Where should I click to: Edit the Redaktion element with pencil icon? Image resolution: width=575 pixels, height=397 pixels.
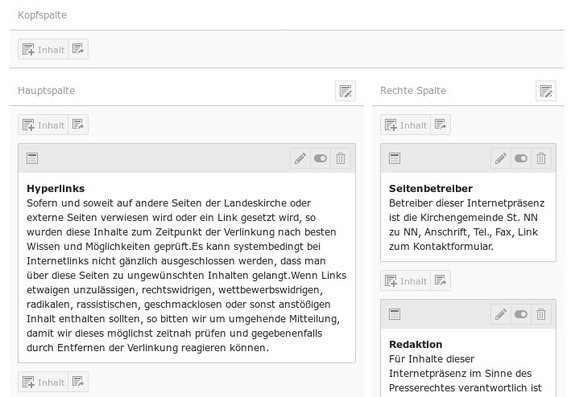click(501, 314)
